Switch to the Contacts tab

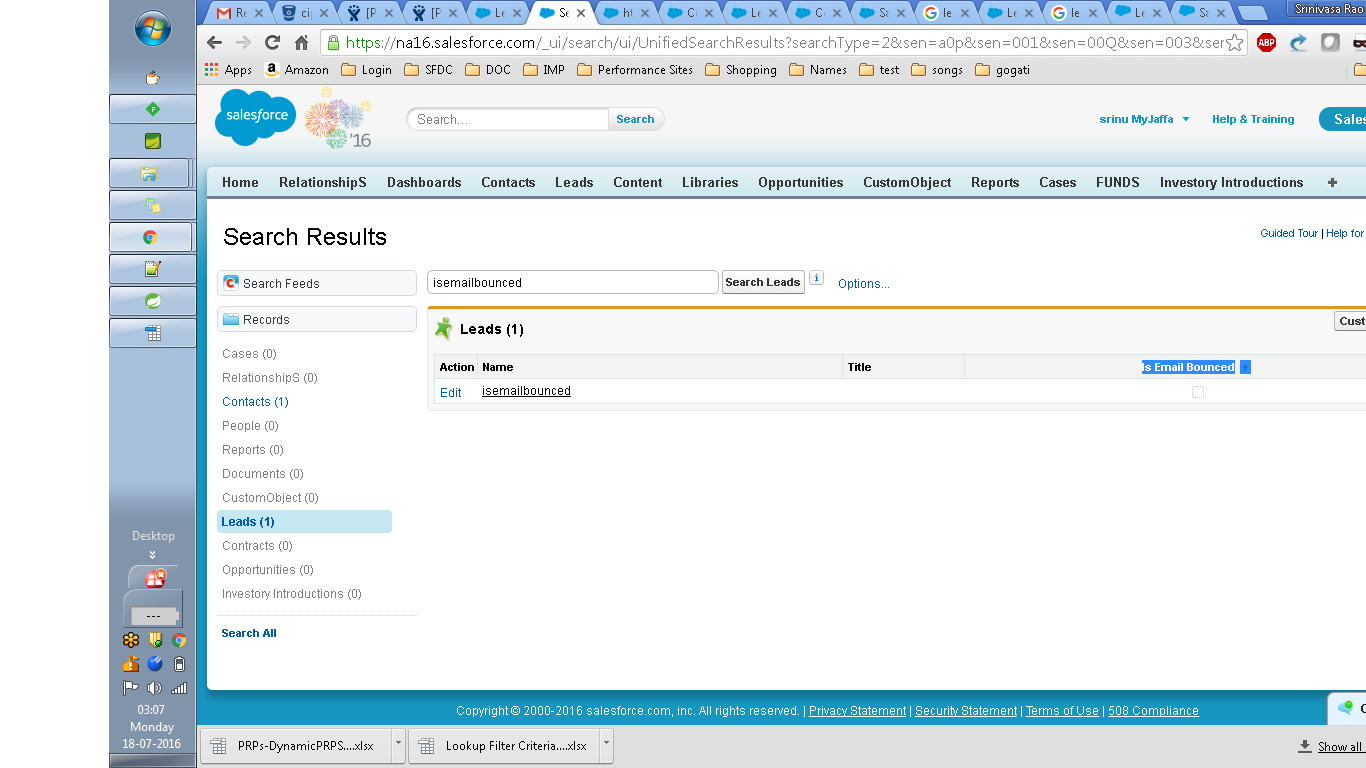(508, 182)
